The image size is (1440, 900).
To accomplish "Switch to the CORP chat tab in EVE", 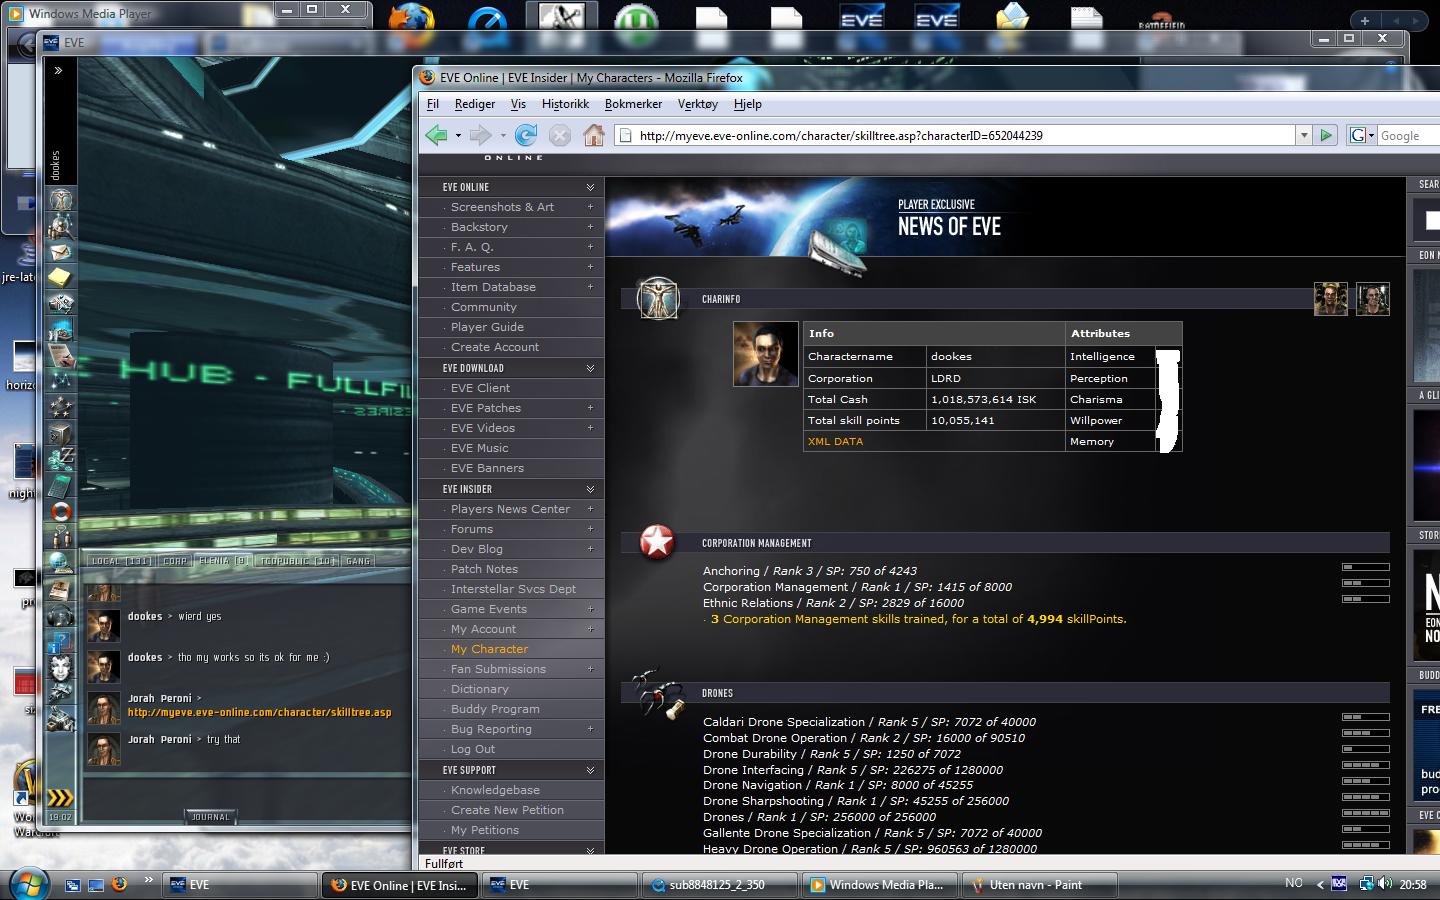I will point(175,561).
